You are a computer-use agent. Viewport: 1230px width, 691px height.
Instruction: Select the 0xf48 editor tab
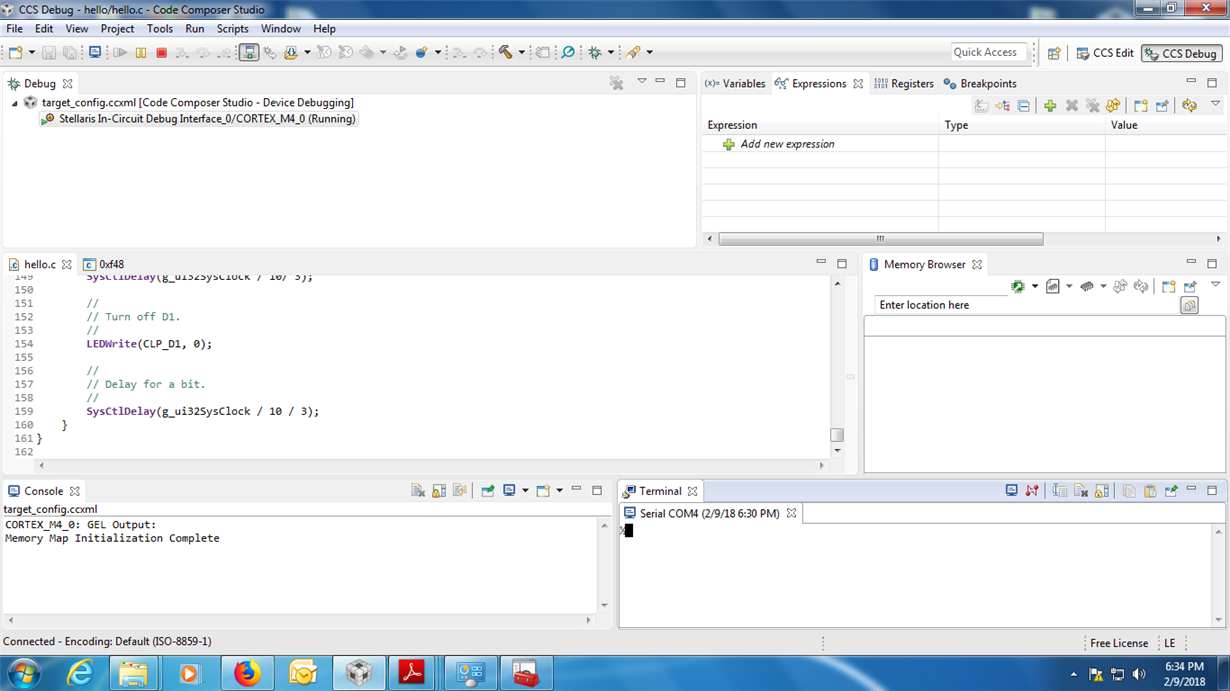pyautogui.click(x=104, y=265)
